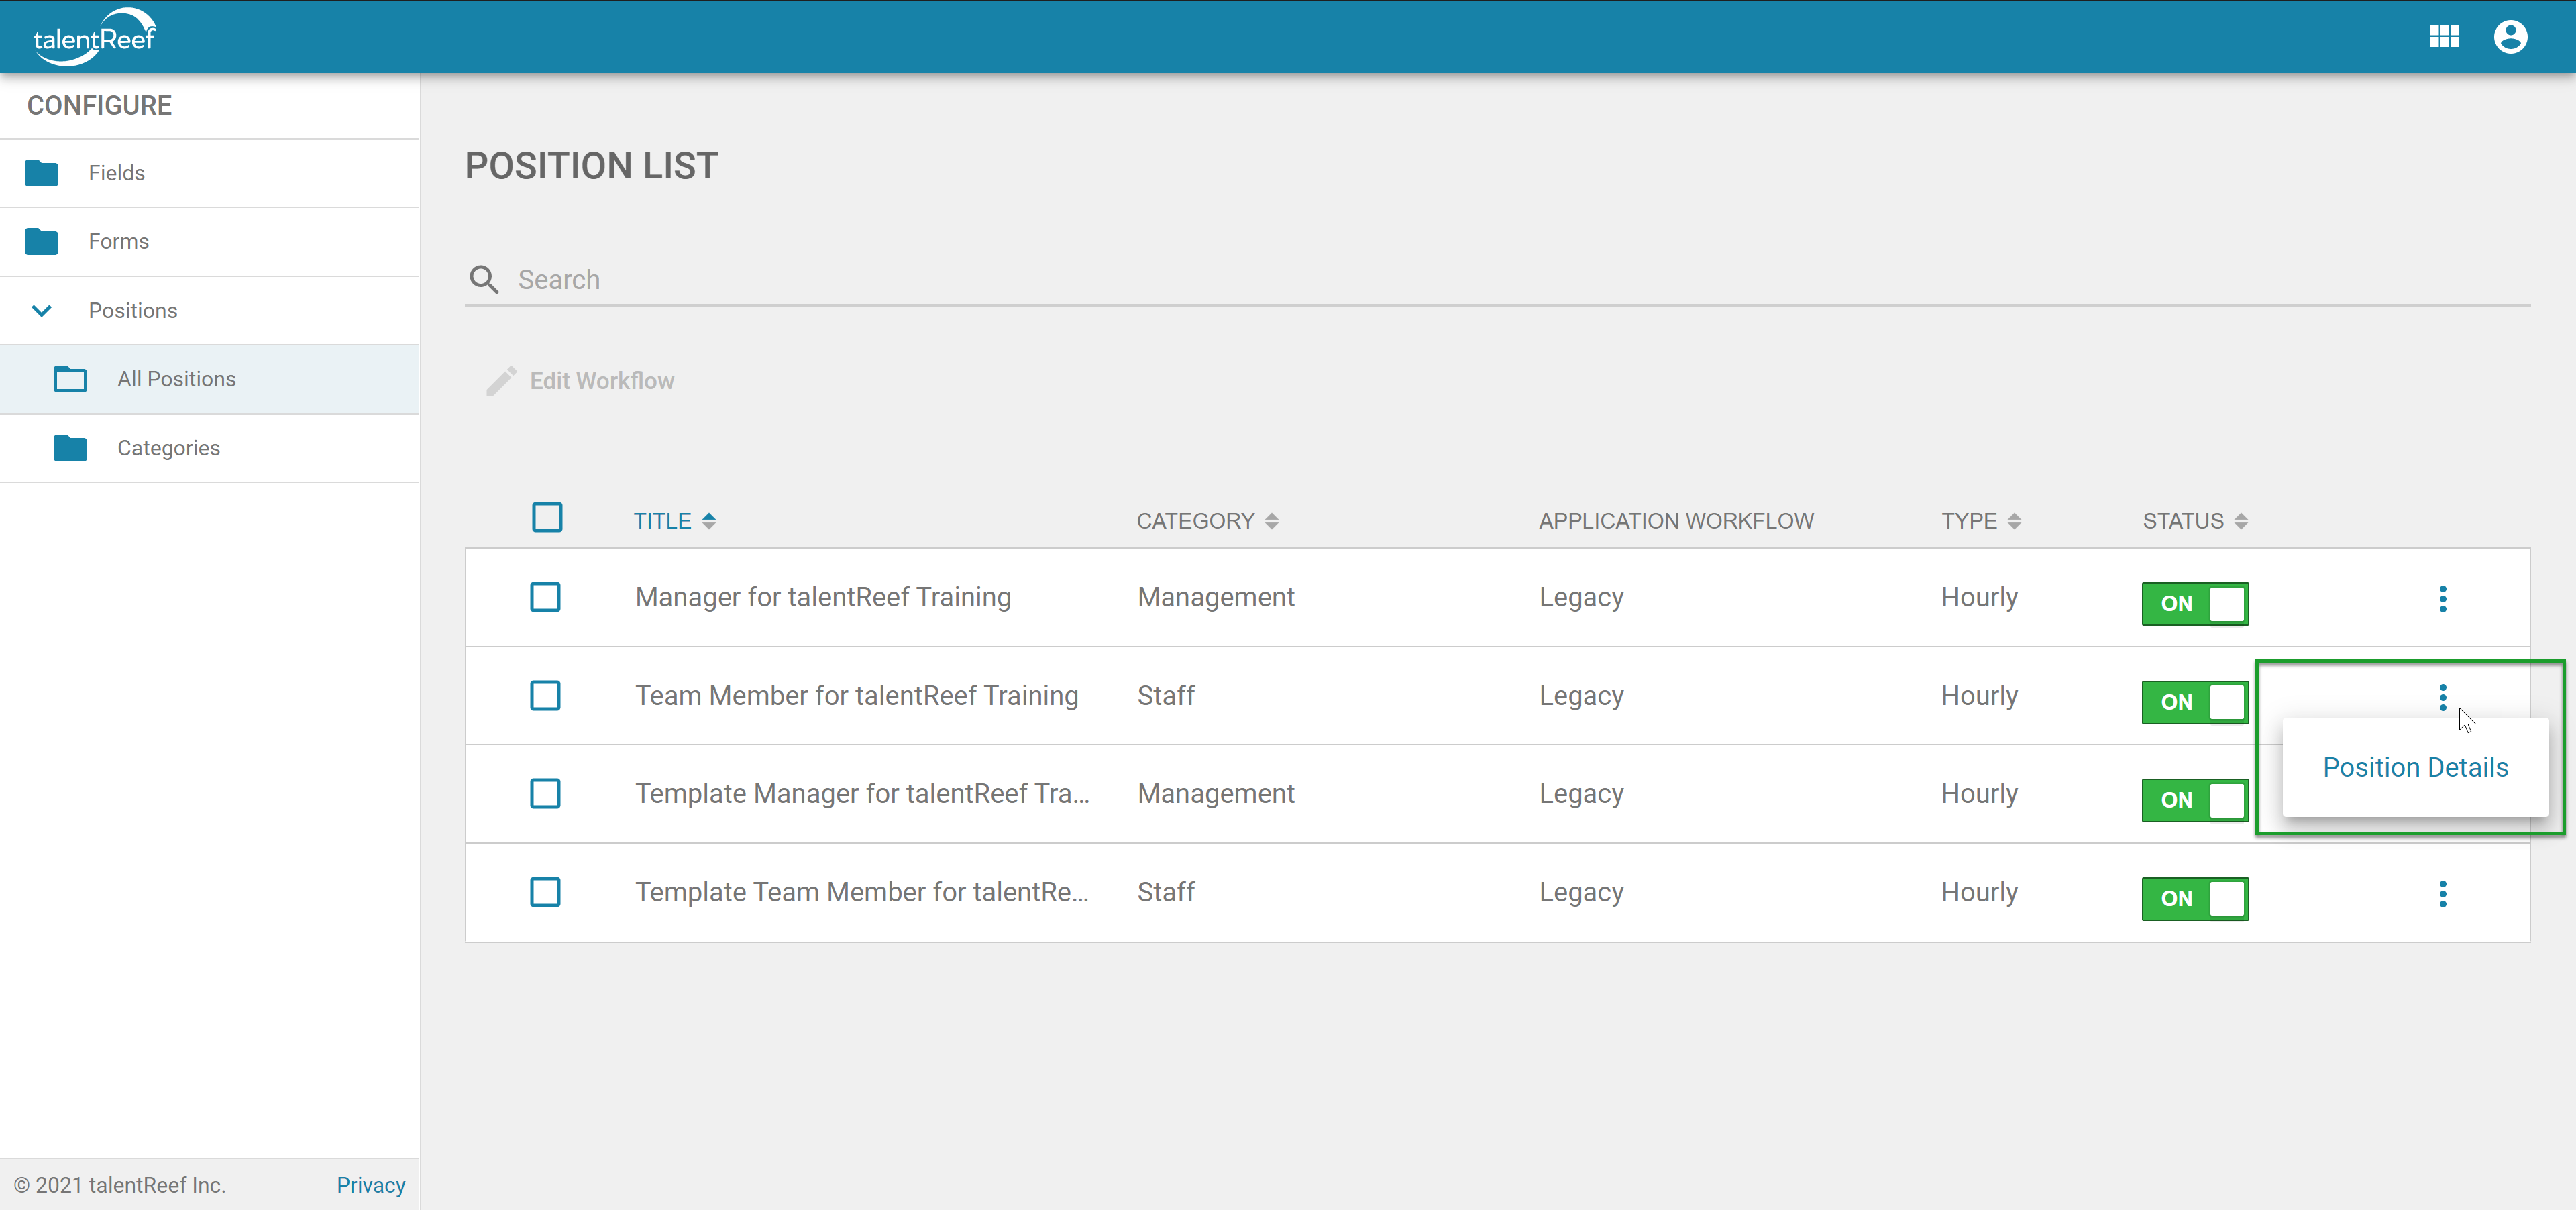Open the apps grid icon

pyautogui.click(x=2444, y=37)
